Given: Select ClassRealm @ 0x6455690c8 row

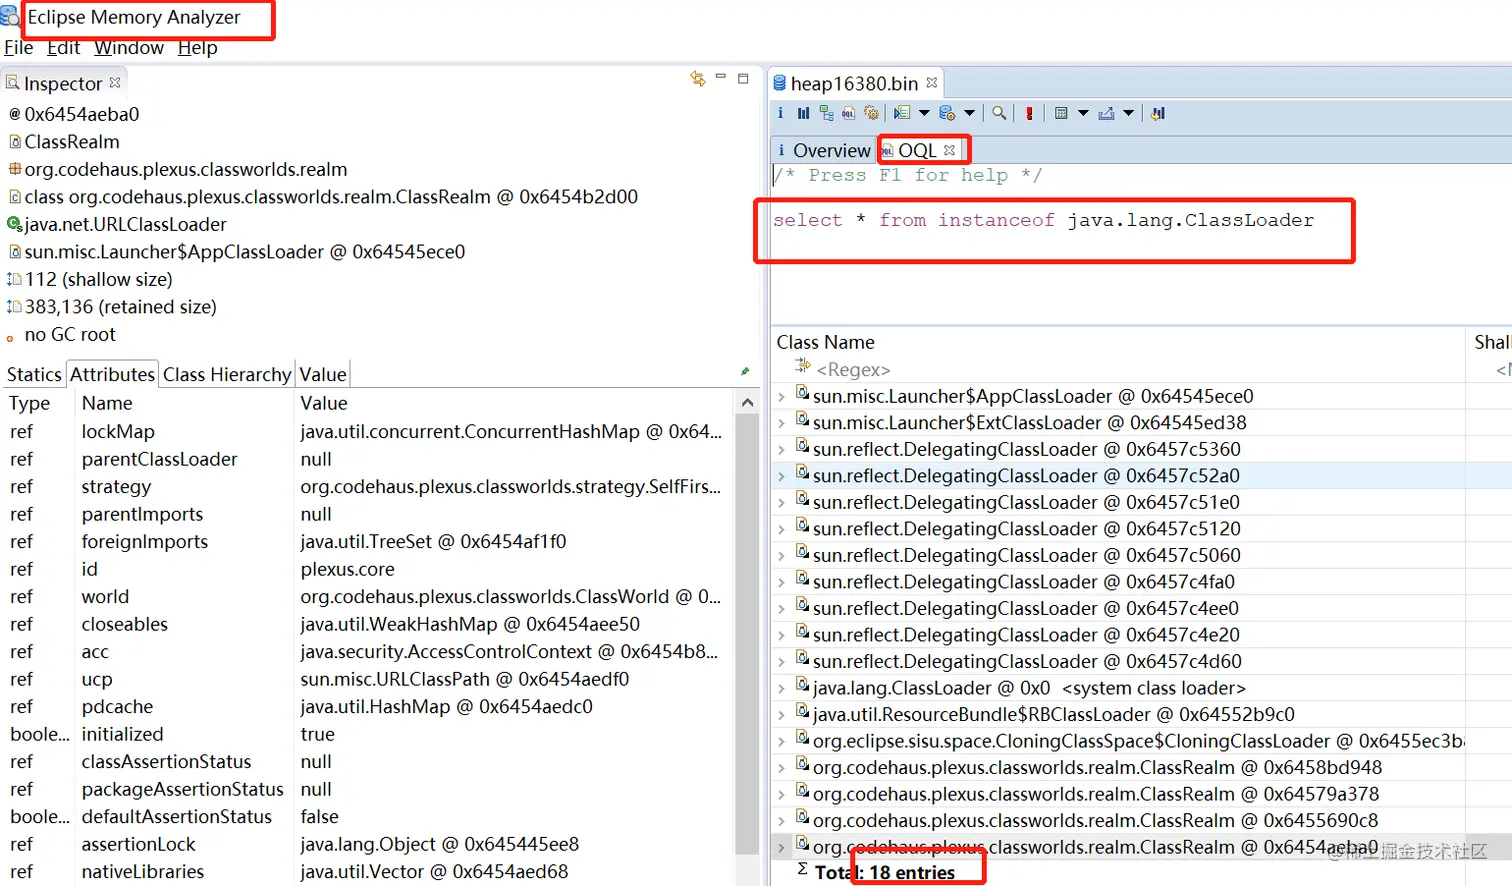Looking at the screenshot, I should pos(1118,821).
